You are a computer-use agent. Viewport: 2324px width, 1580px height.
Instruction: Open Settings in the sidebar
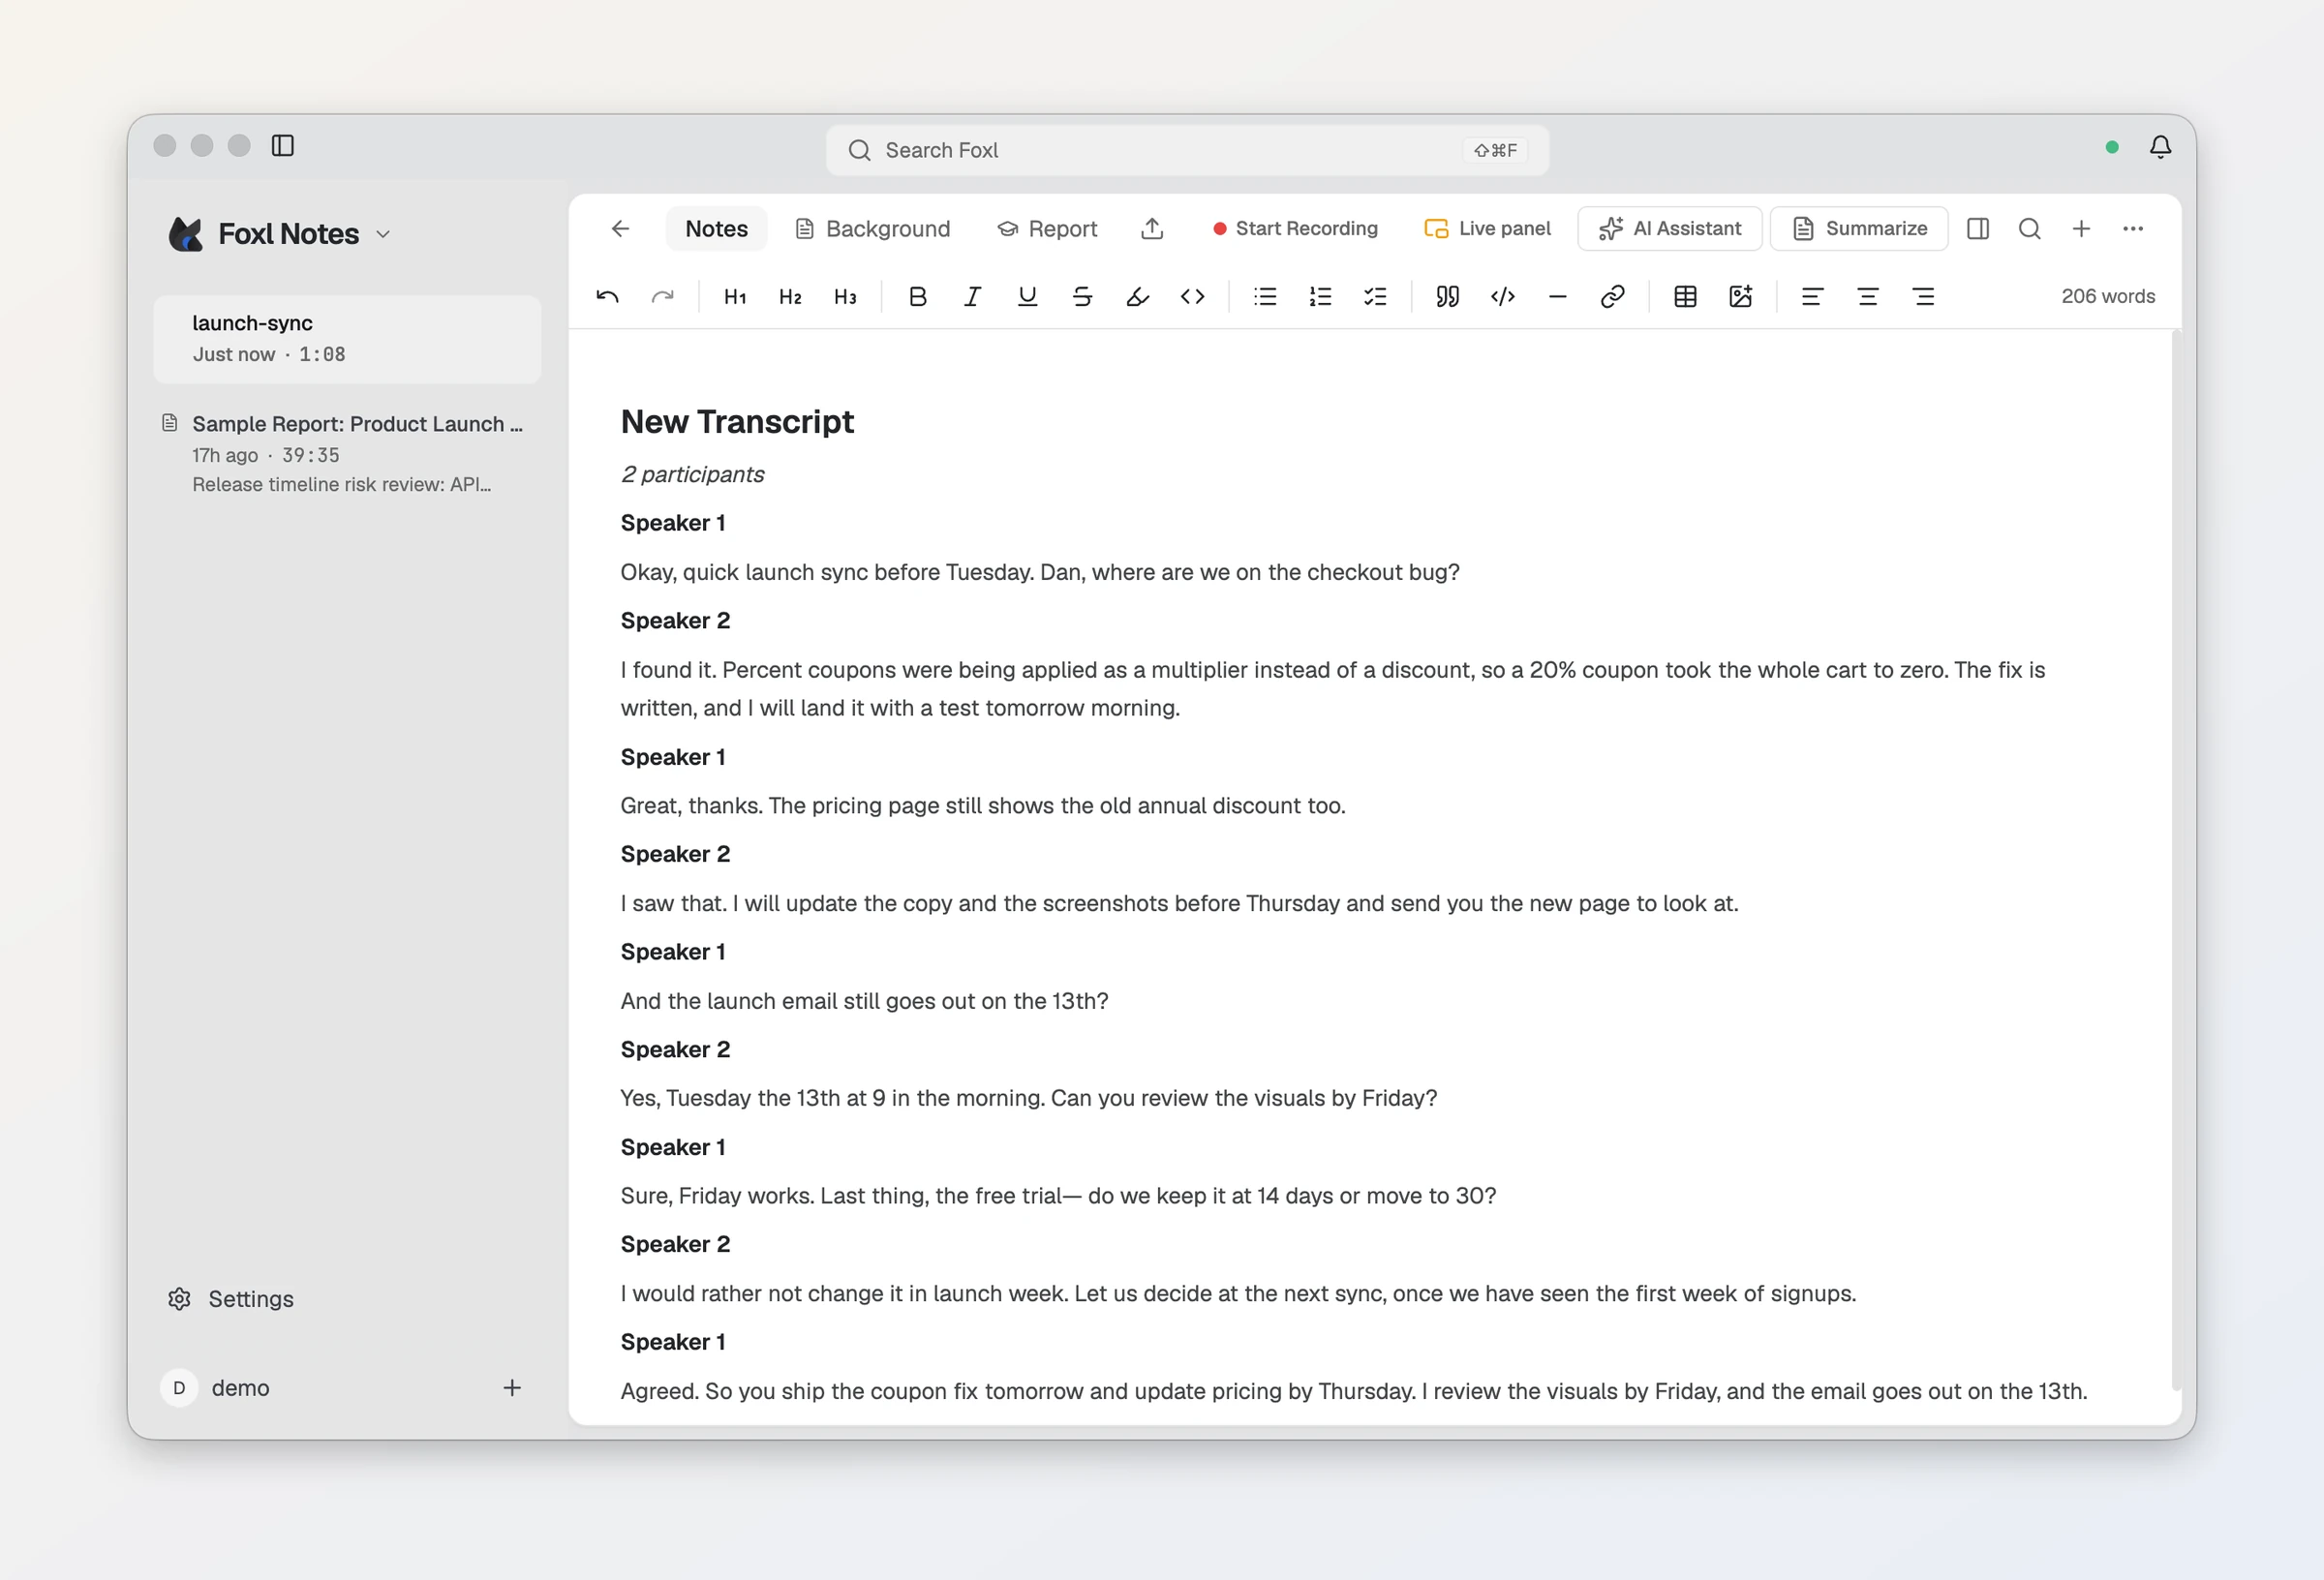tap(231, 1299)
